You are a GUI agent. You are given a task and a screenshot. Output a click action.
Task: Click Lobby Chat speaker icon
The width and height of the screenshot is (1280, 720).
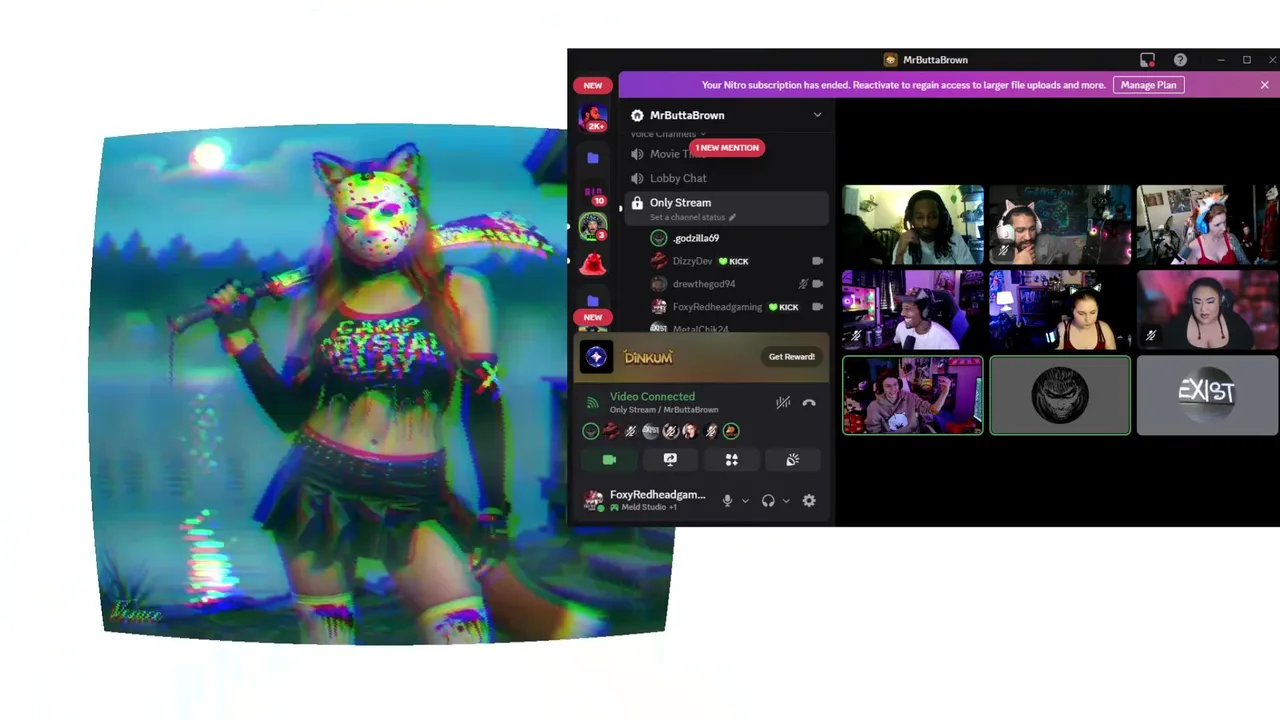pyautogui.click(x=637, y=178)
